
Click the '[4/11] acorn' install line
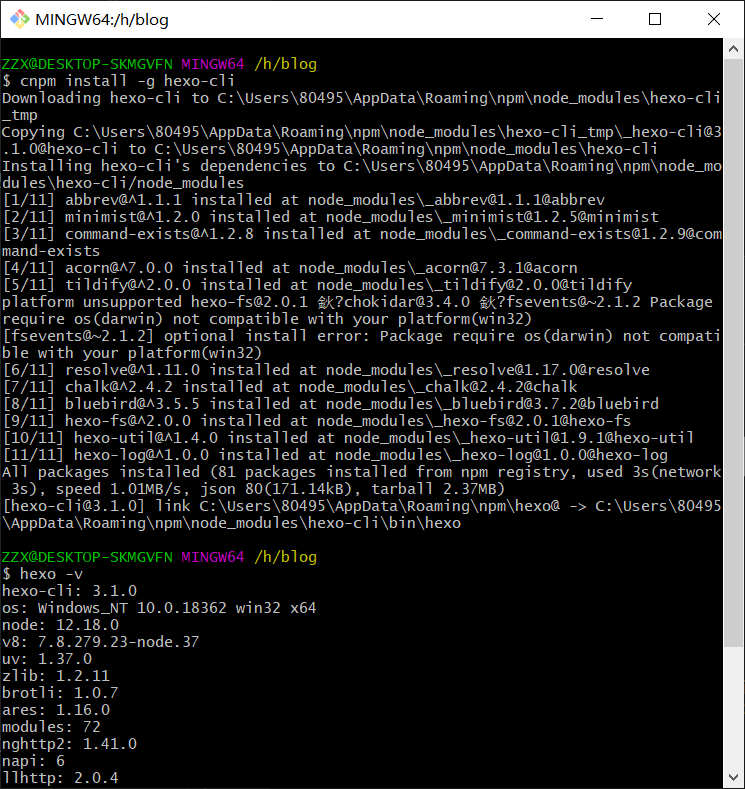(290, 268)
